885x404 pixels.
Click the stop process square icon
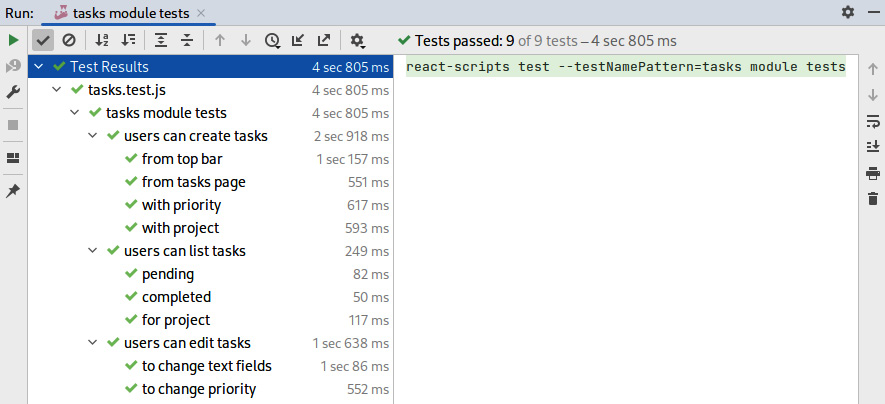(x=14, y=125)
